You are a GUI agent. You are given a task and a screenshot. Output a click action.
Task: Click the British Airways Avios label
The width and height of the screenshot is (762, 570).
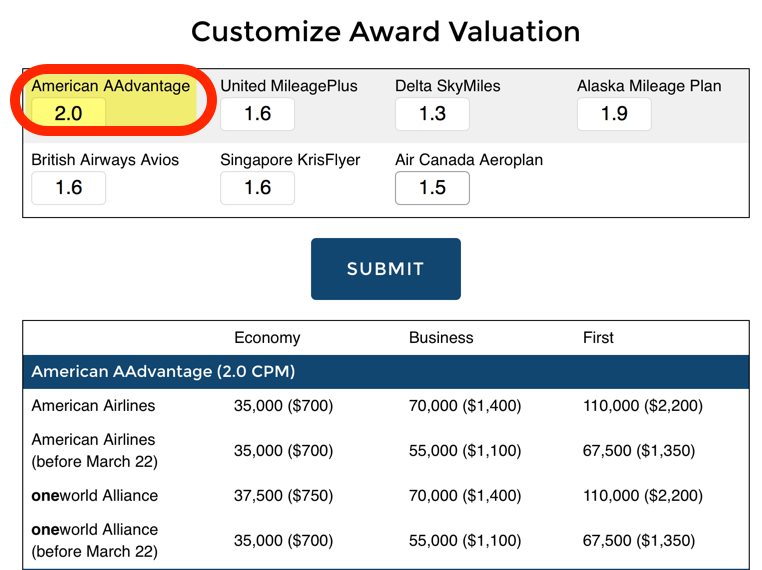click(x=105, y=160)
